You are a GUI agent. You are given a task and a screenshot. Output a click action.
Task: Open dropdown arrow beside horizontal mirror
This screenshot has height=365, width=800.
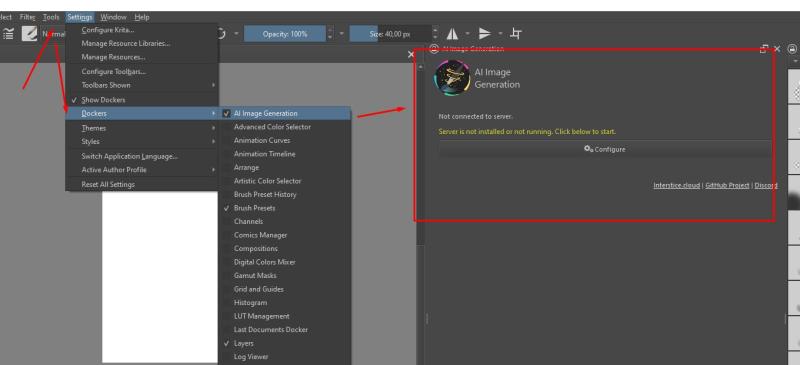click(x=467, y=34)
